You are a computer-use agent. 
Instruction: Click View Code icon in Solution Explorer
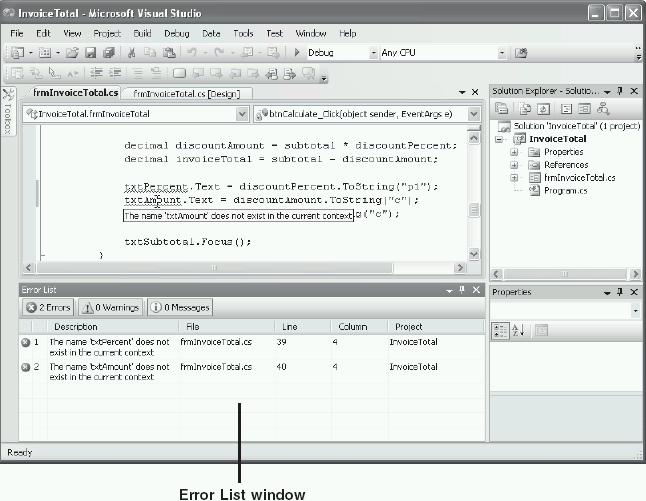[x=566, y=109]
